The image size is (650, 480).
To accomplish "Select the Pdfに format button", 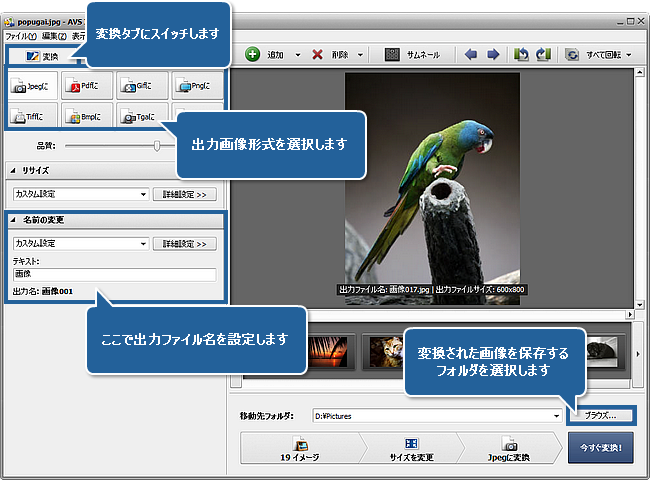I will 87,85.
